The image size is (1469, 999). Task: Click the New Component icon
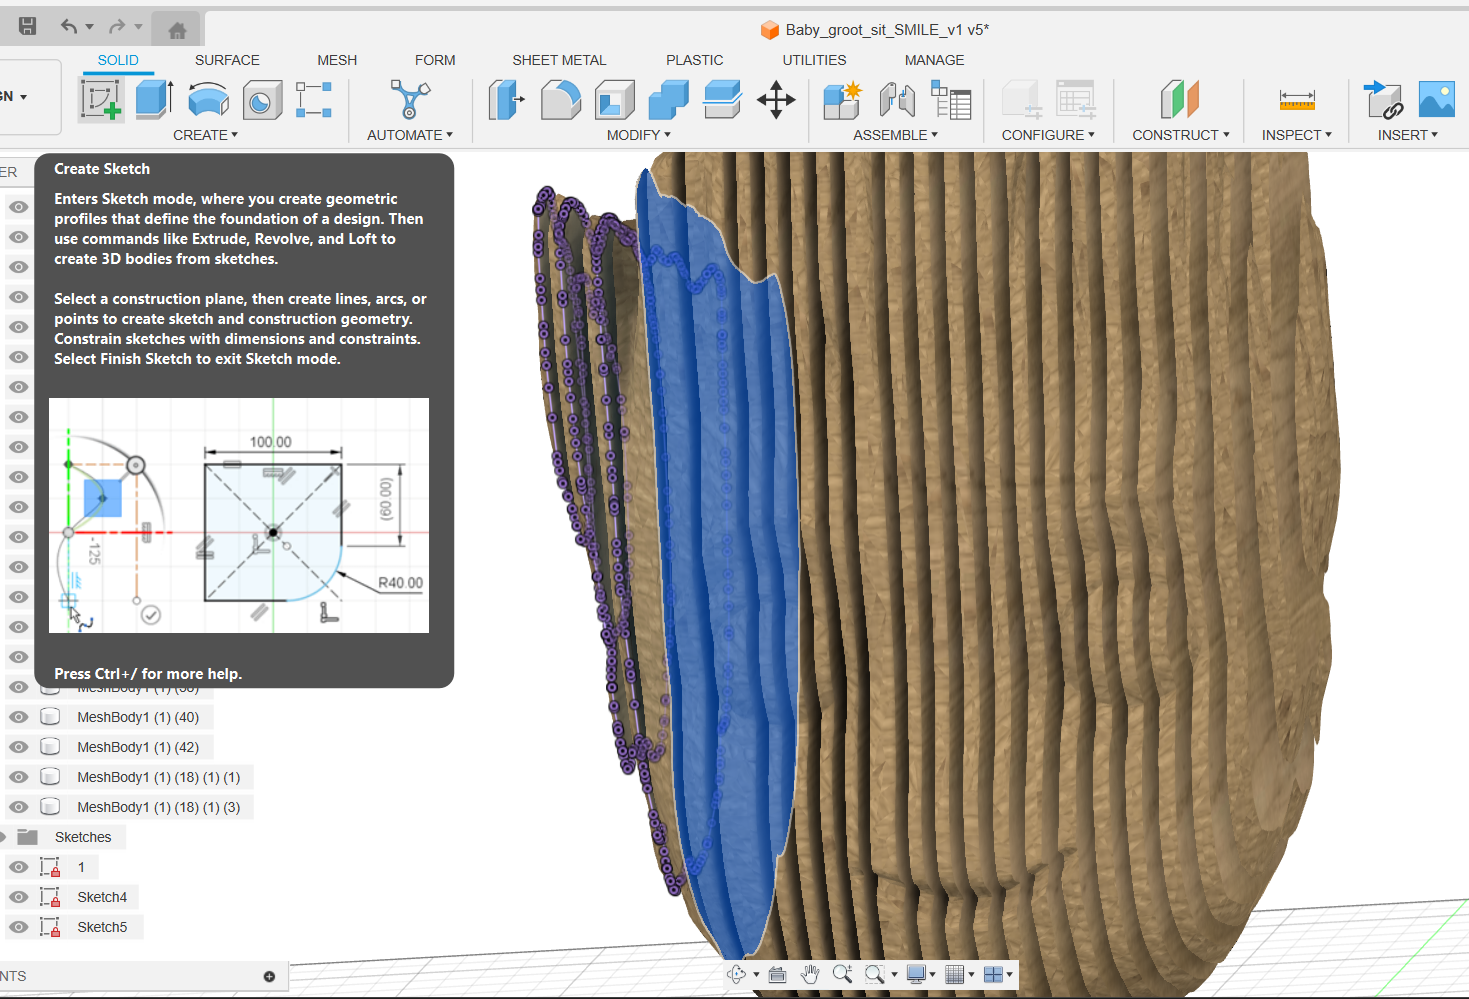coord(842,100)
